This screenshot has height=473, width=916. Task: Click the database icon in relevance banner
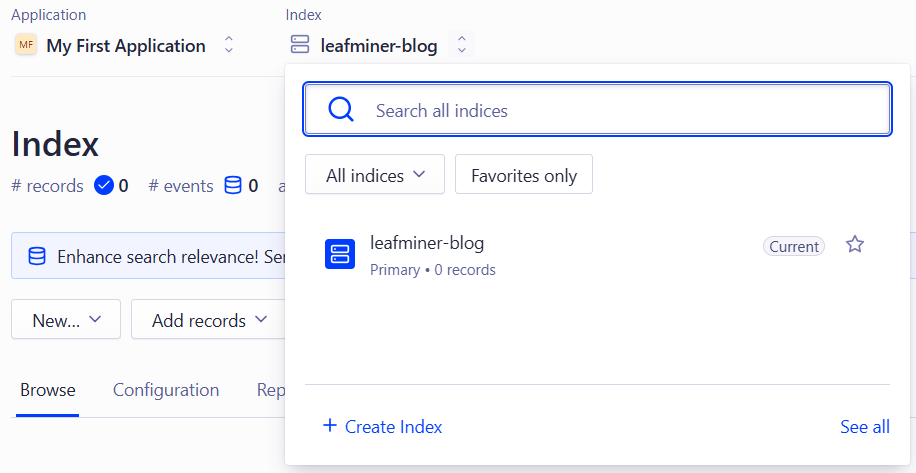(x=37, y=256)
